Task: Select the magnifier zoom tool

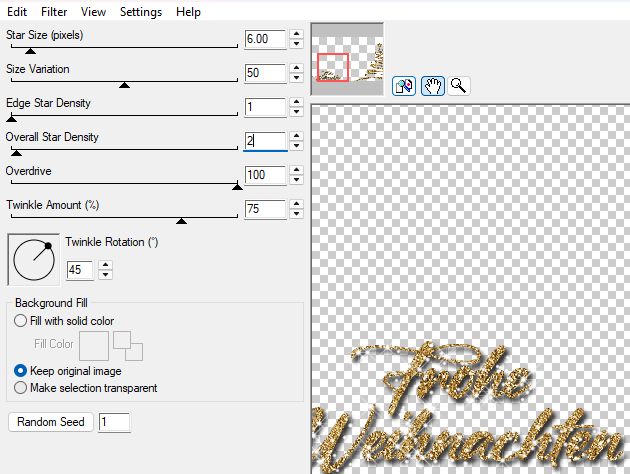Action: pyautogui.click(x=458, y=86)
